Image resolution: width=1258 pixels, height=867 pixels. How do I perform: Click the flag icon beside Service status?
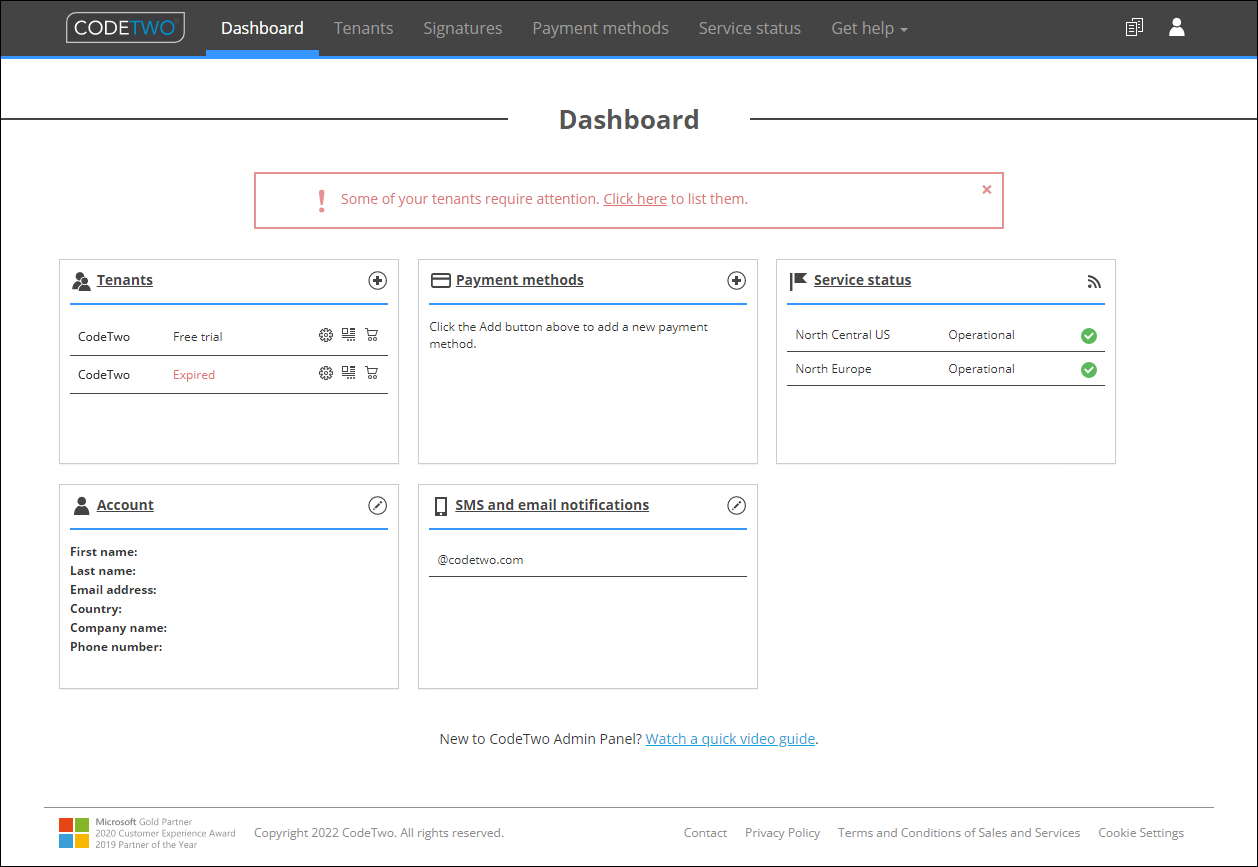(798, 281)
